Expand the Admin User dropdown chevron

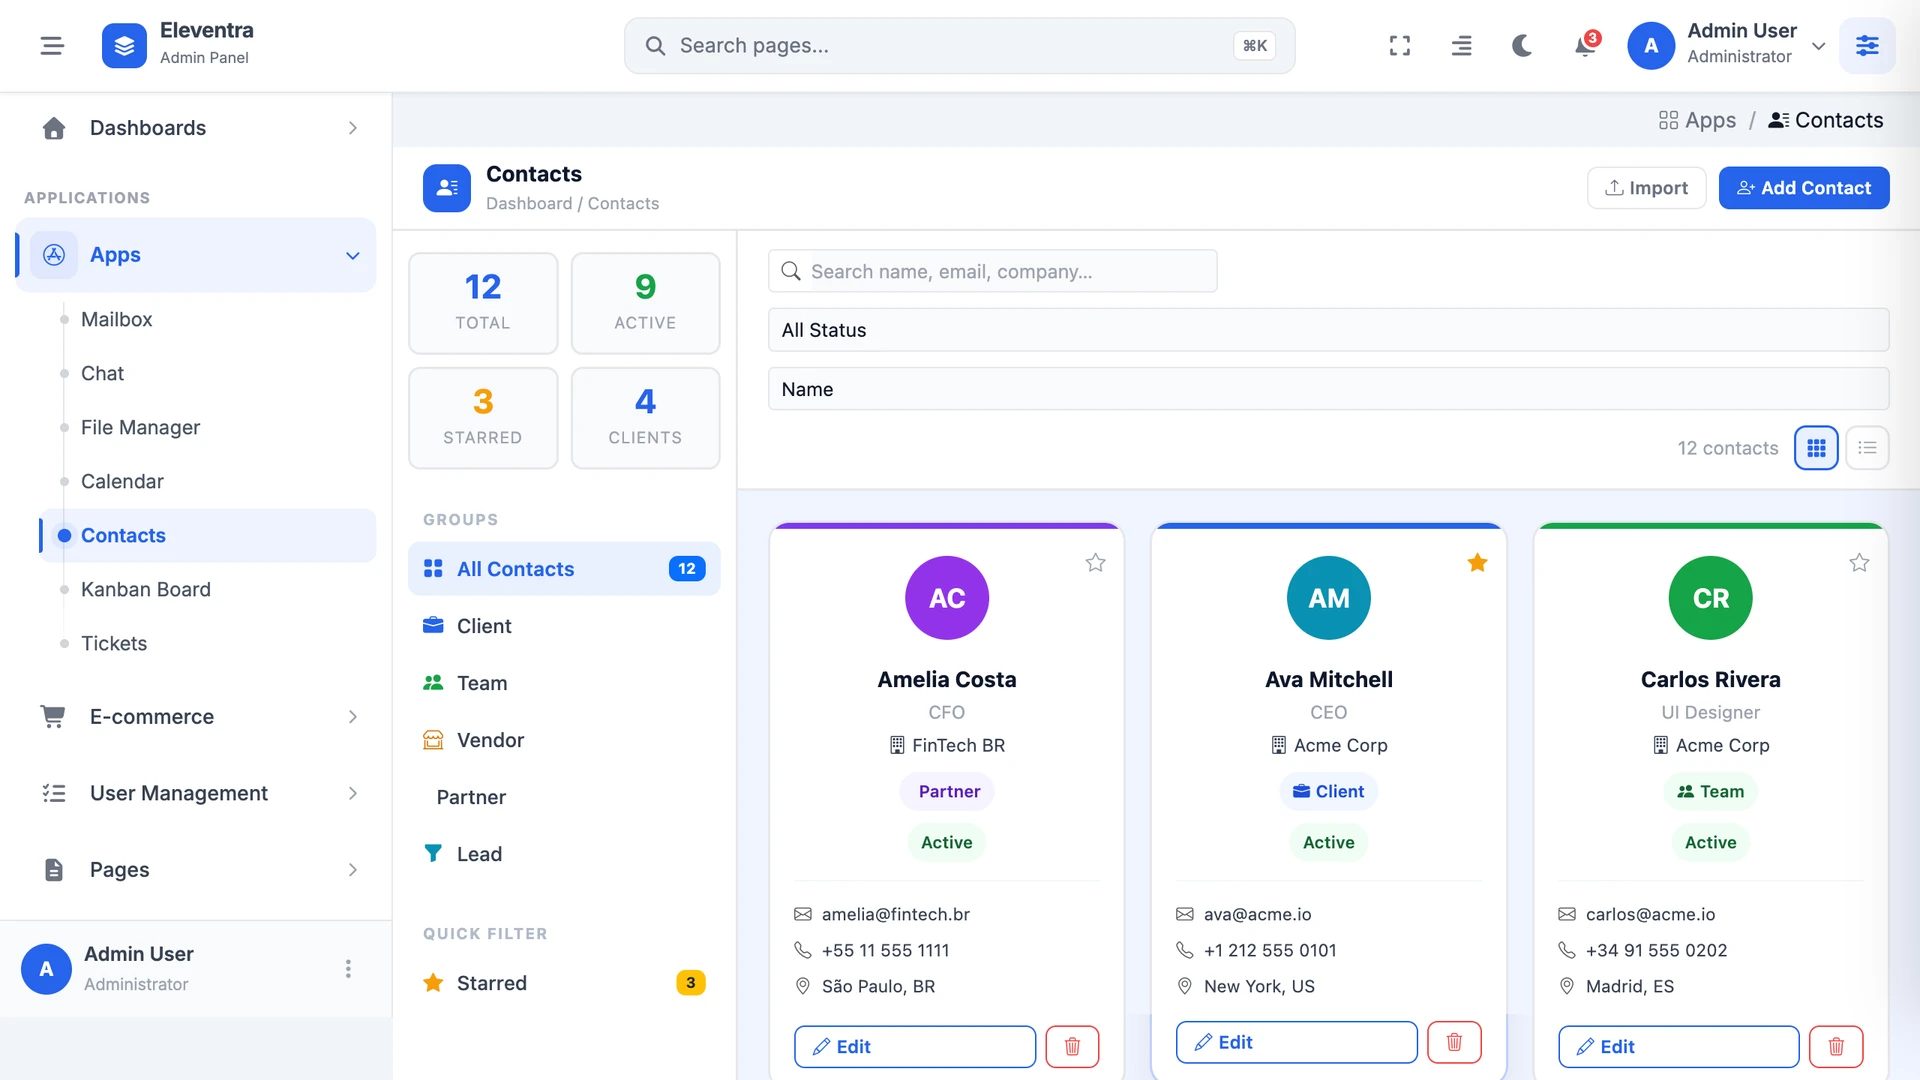pyautogui.click(x=1819, y=46)
